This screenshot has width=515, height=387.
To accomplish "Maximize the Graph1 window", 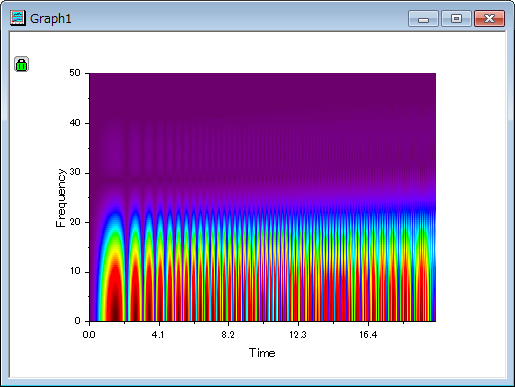I will [x=456, y=18].
